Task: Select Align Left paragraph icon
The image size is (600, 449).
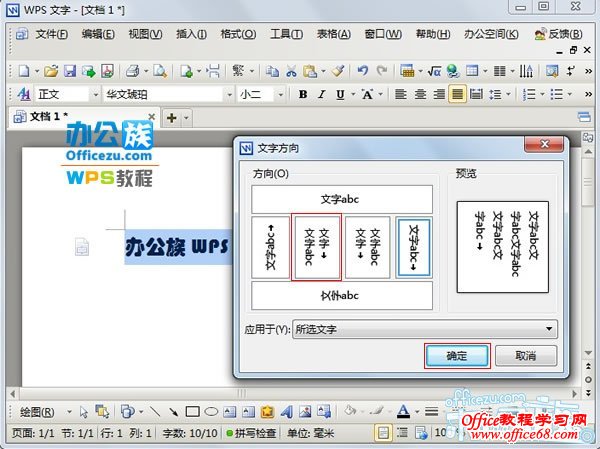Action: pyautogui.click(x=401, y=94)
